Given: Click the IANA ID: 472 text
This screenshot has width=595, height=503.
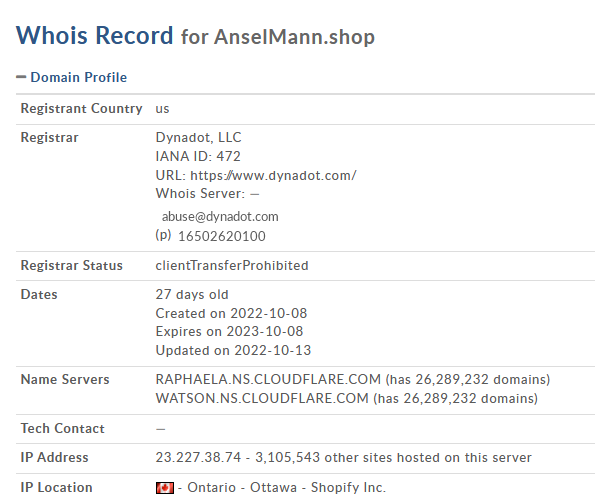Looking at the screenshot, I should pos(198,156).
